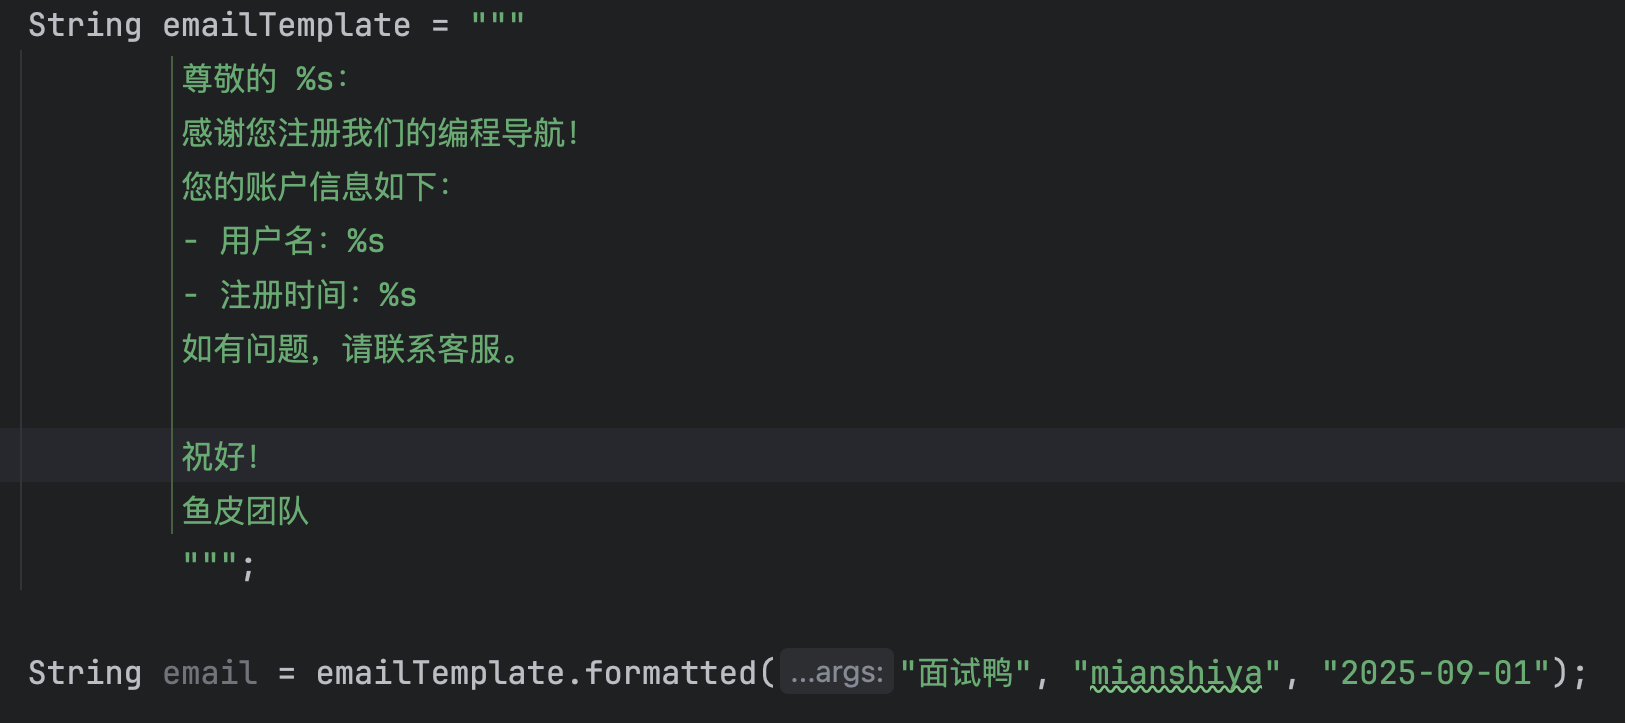
Task: Click emailTemplate before .formatted on last line
Action: pos(440,673)
